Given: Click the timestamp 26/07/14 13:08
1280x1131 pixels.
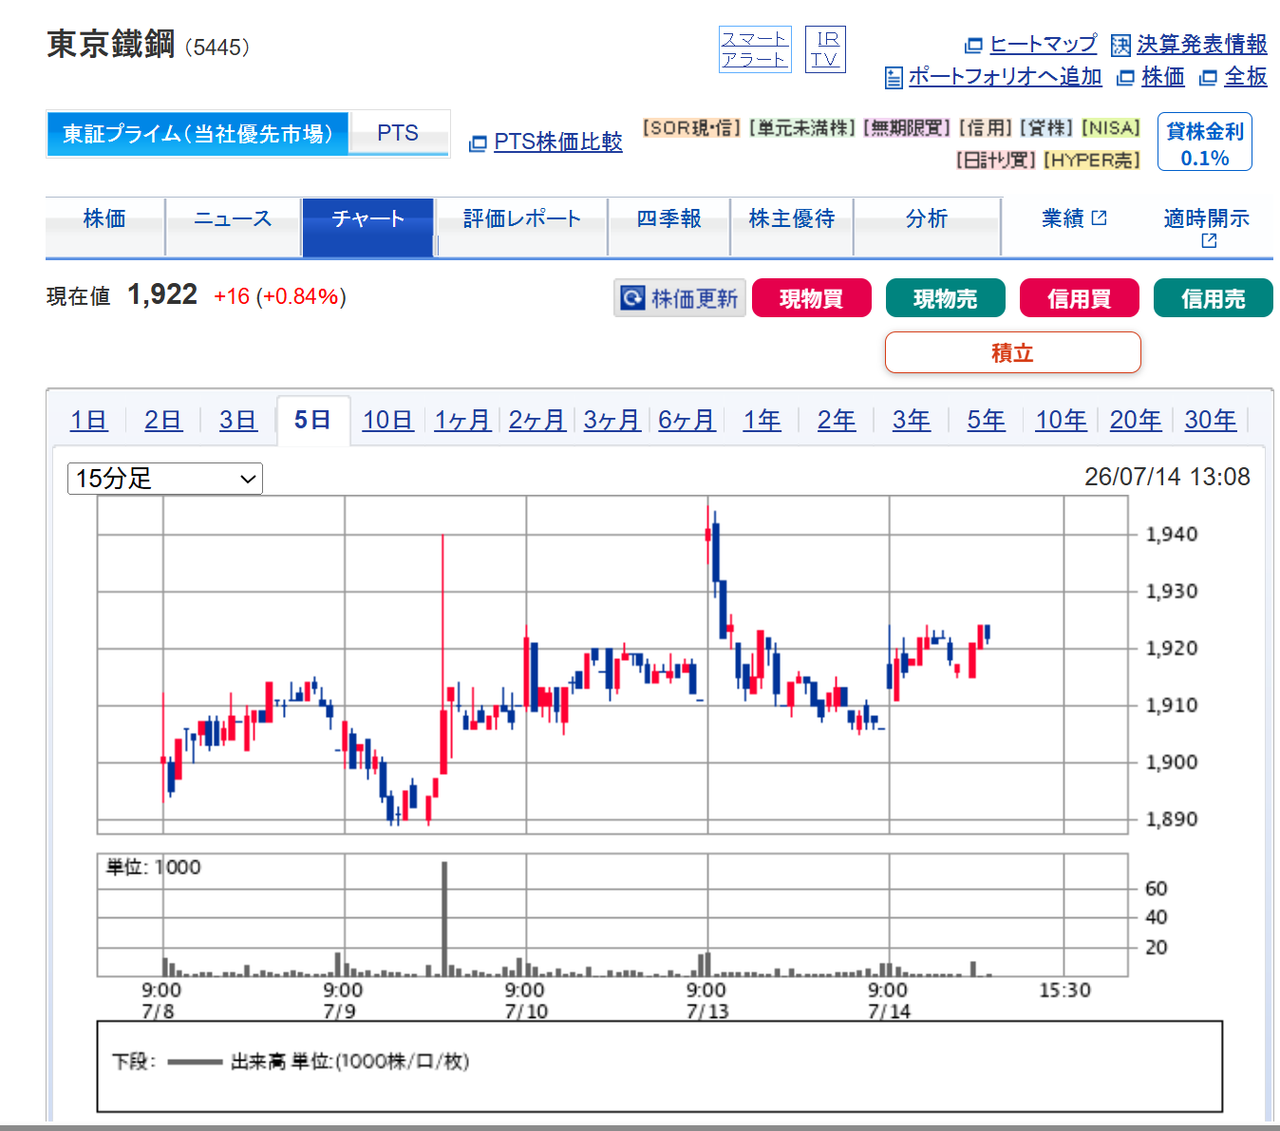Looking at the screenshot, I should (1167, 477).
